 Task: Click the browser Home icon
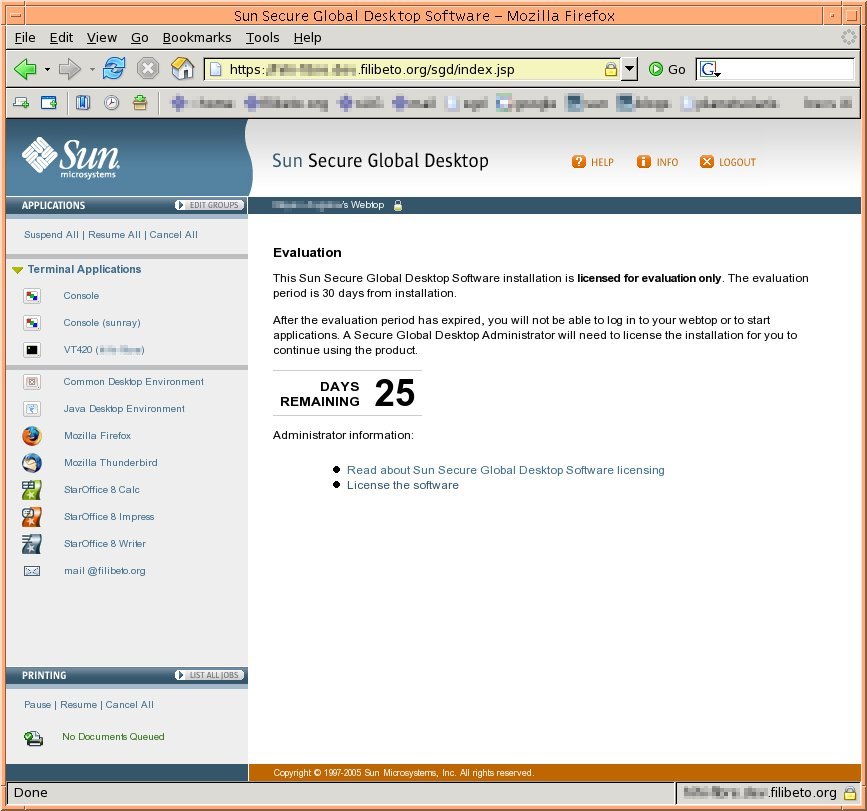point(182,69)
